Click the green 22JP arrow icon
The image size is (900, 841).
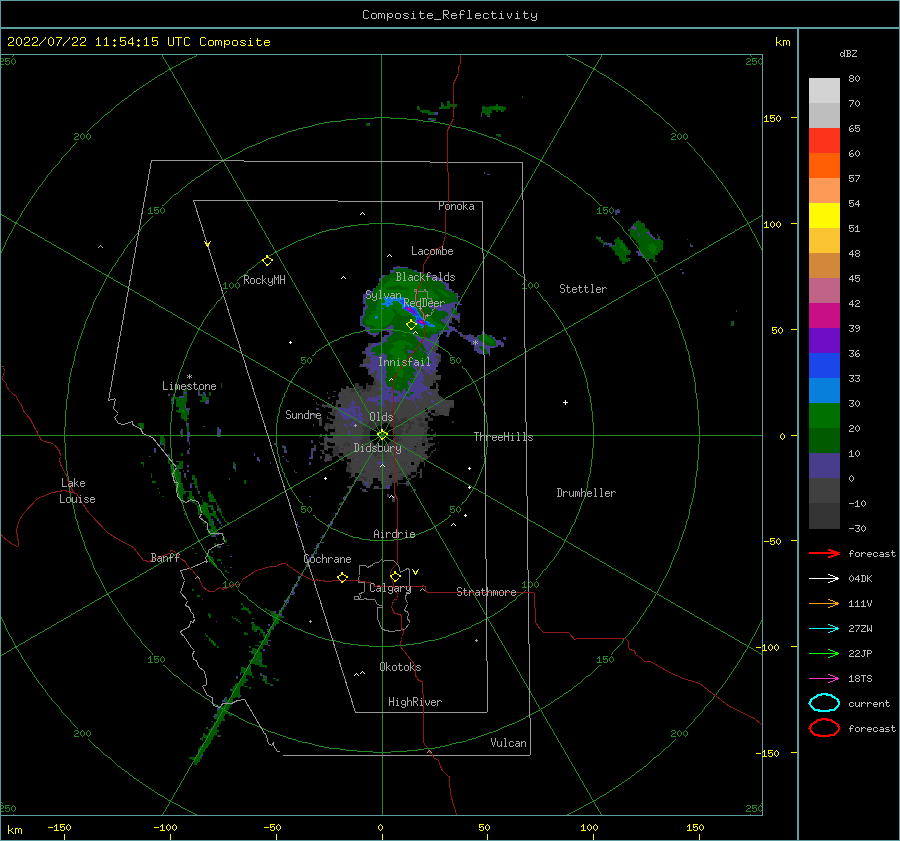coord(824,653)
